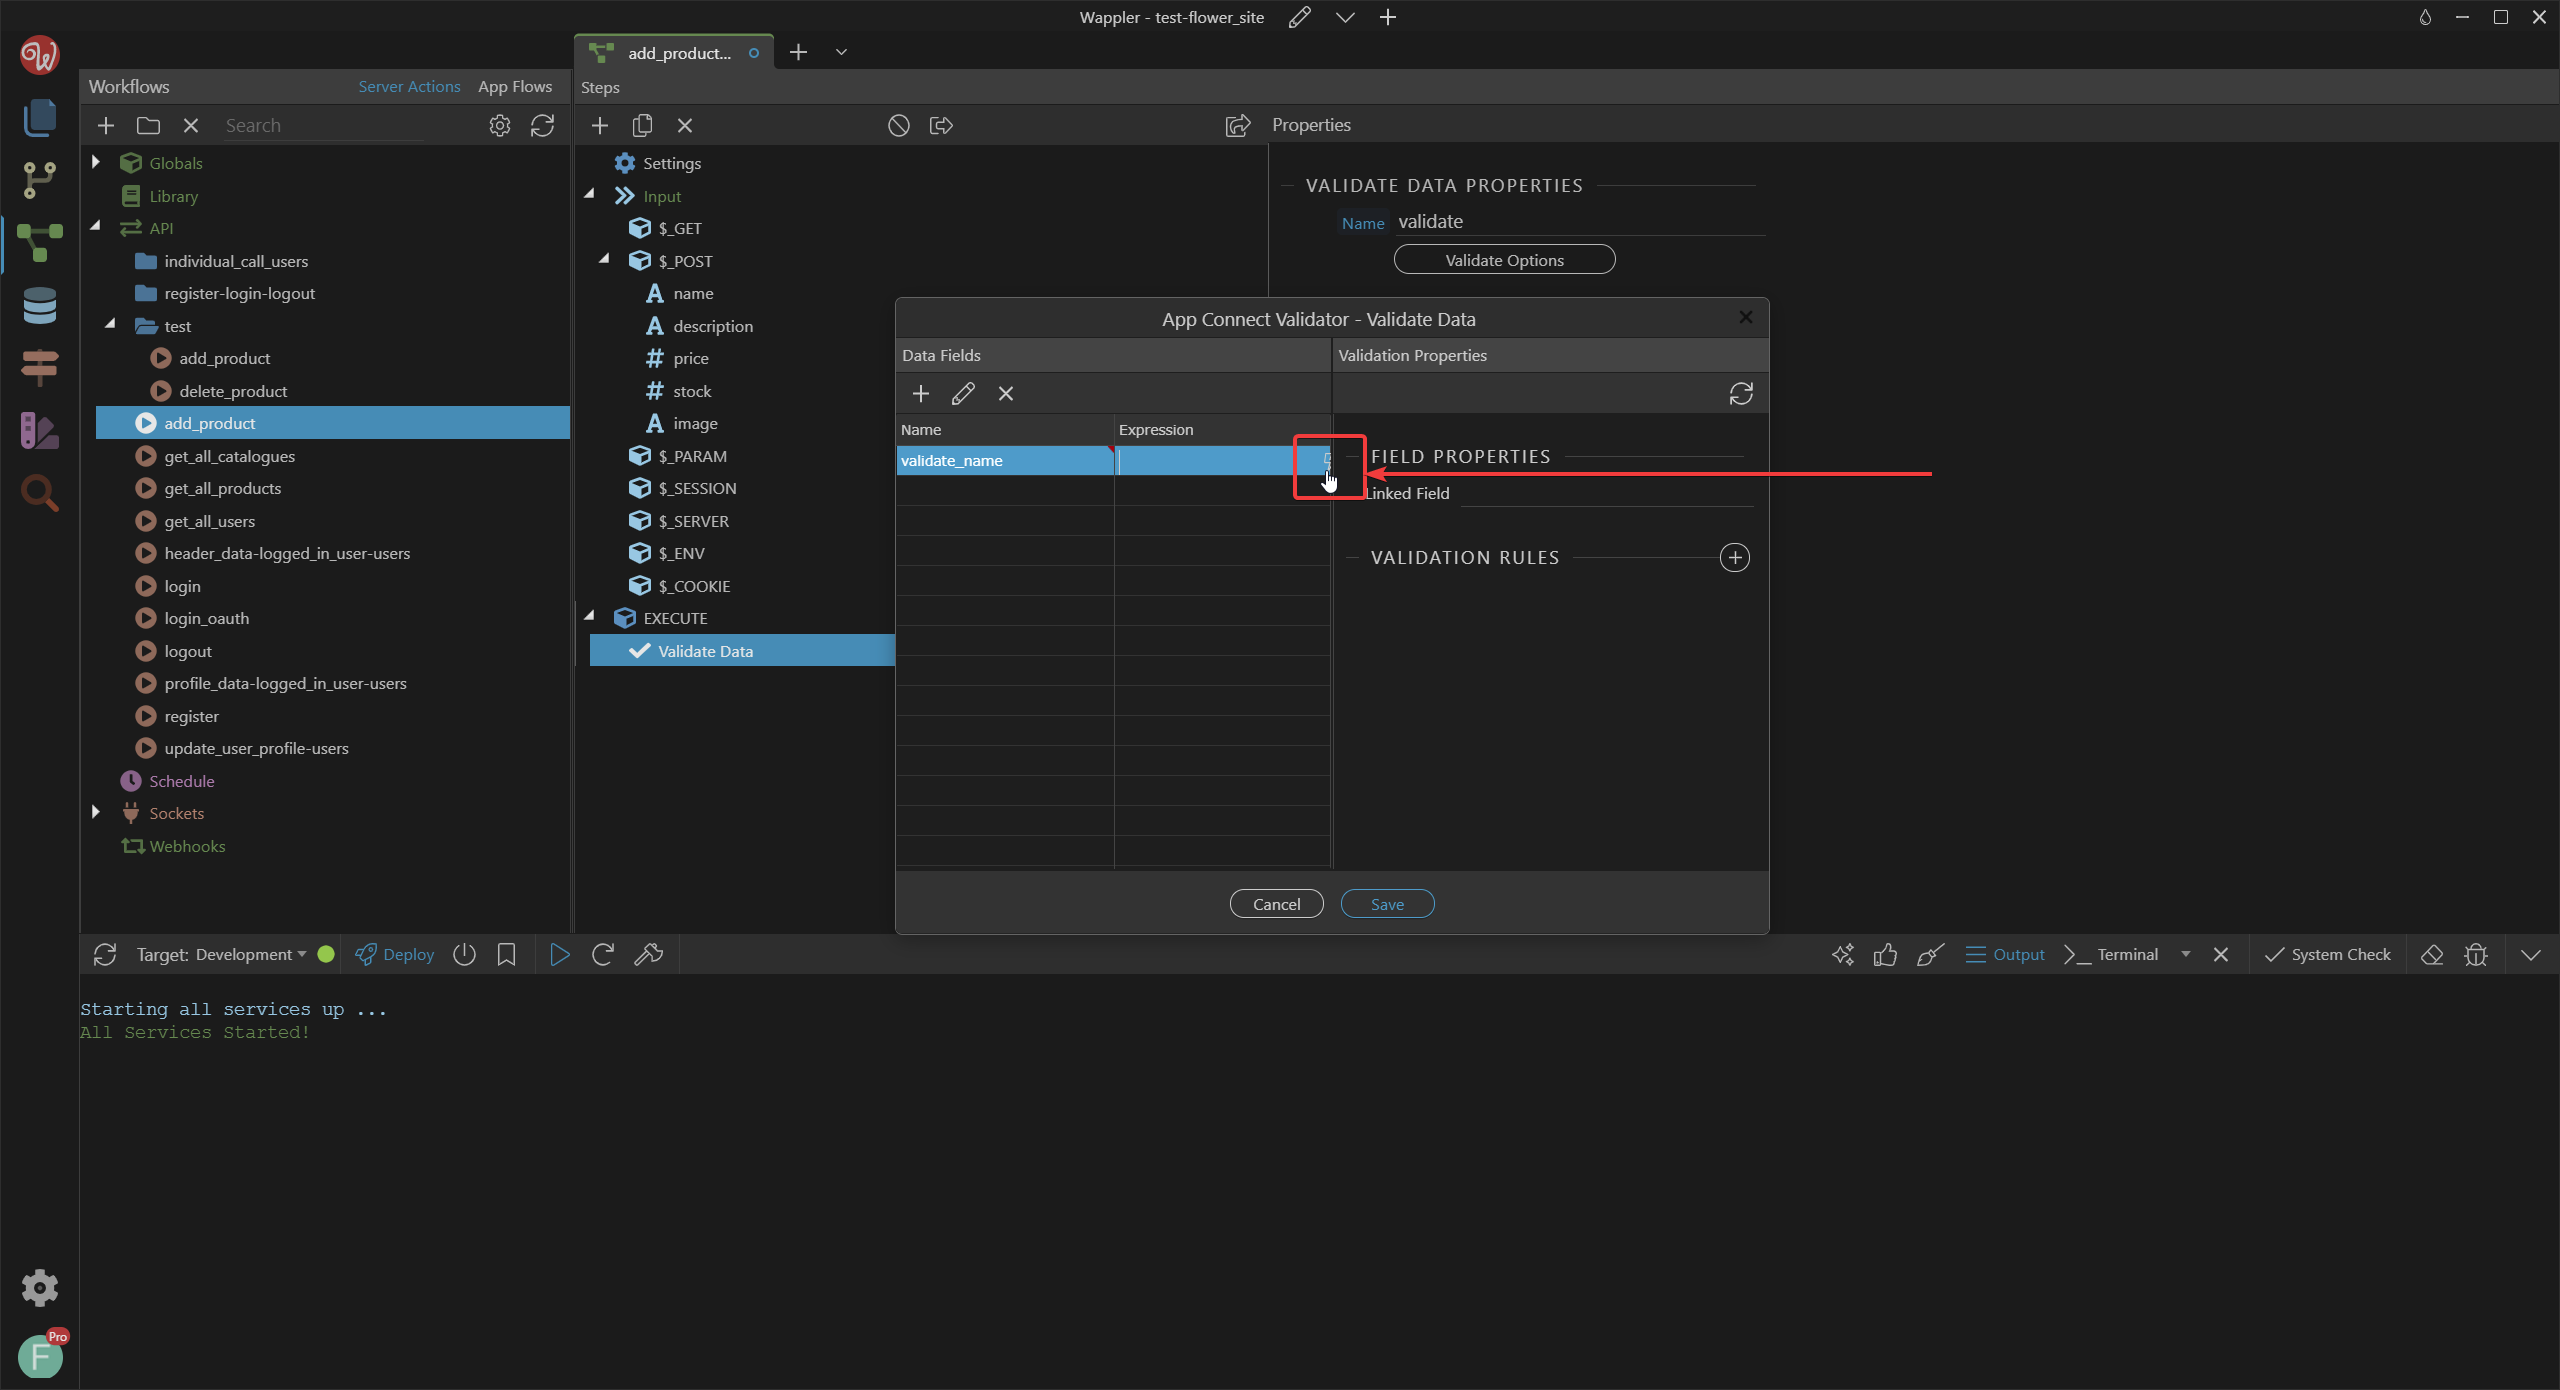The width and height of the screenshot is (2560, 1390).
Task: Add data field in validator dialog
Action: click(921, 394)
